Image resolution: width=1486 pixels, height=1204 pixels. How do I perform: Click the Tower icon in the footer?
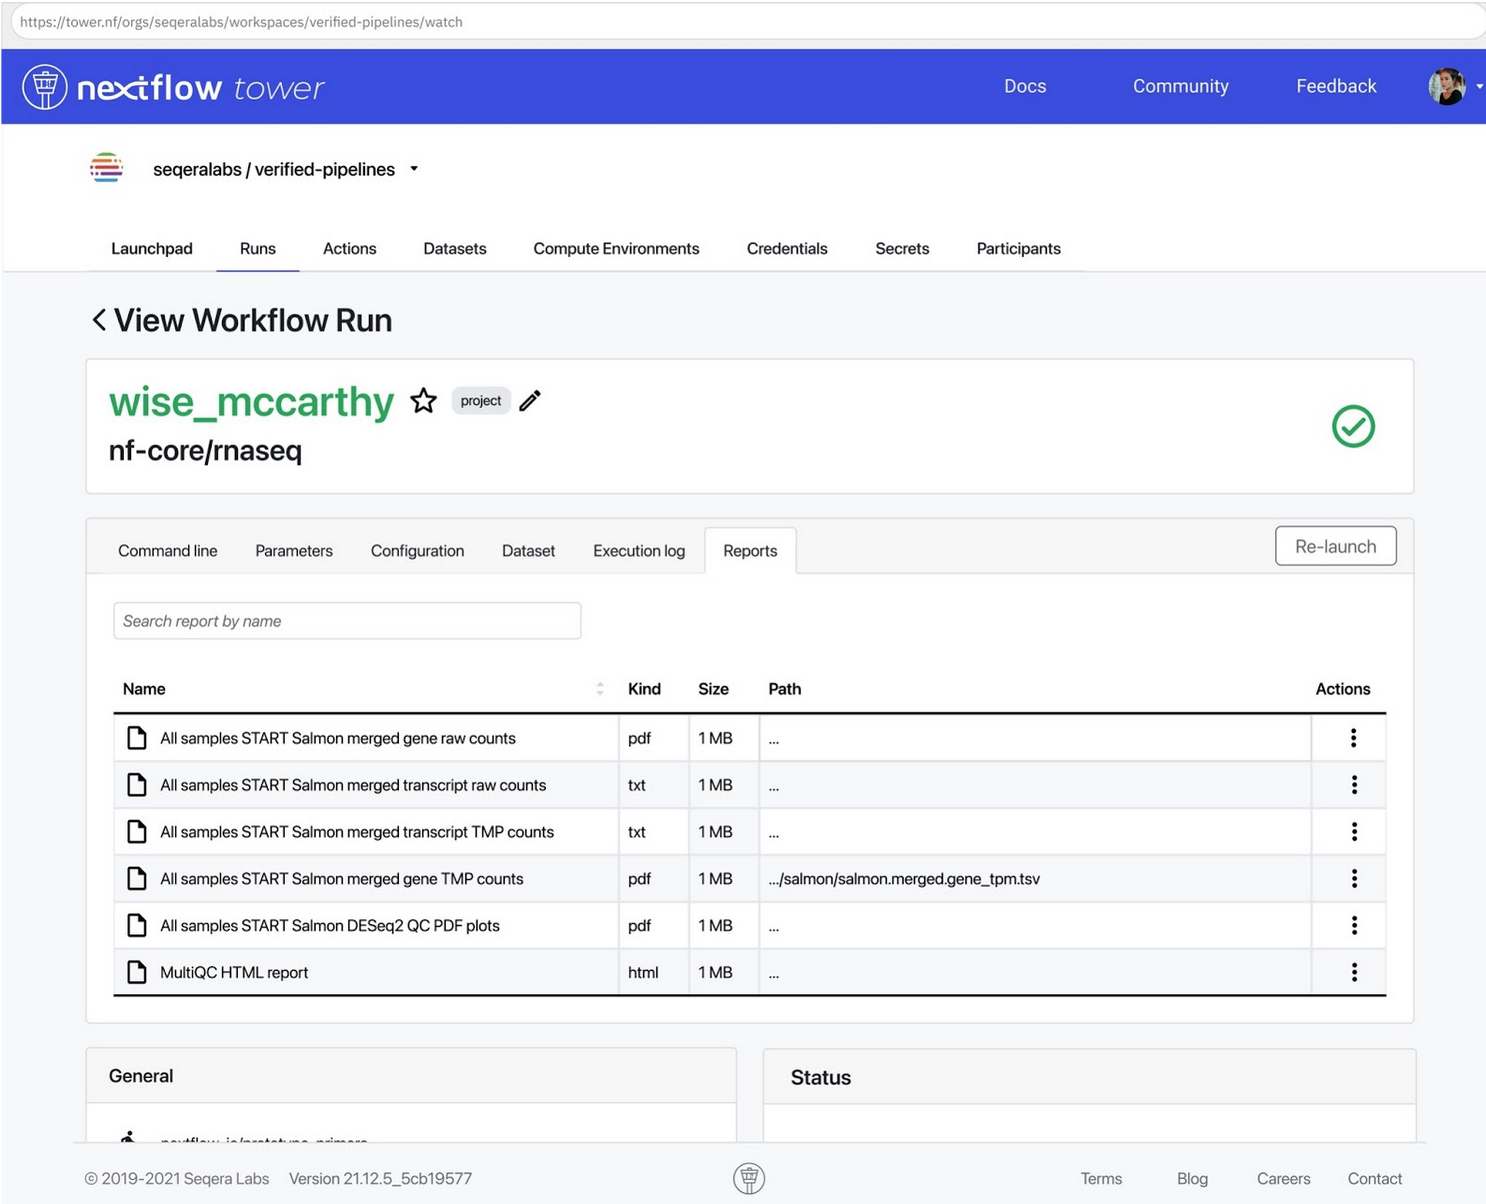pos(749,1179)
